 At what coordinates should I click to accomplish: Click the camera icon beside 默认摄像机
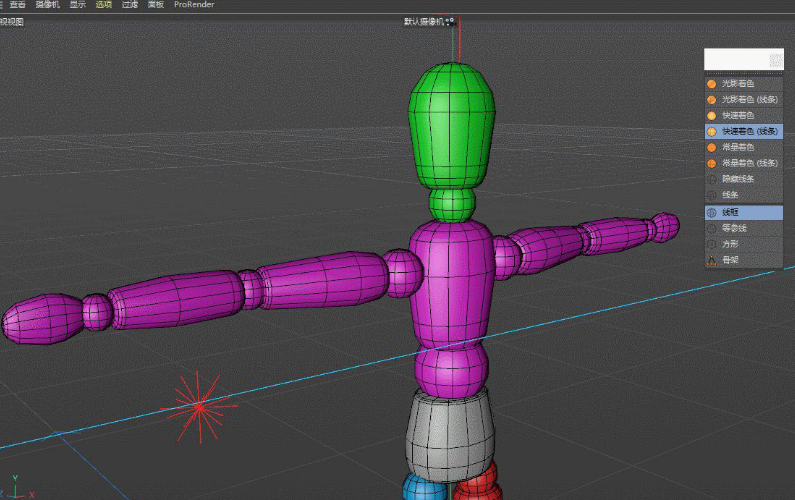point(450,21)
